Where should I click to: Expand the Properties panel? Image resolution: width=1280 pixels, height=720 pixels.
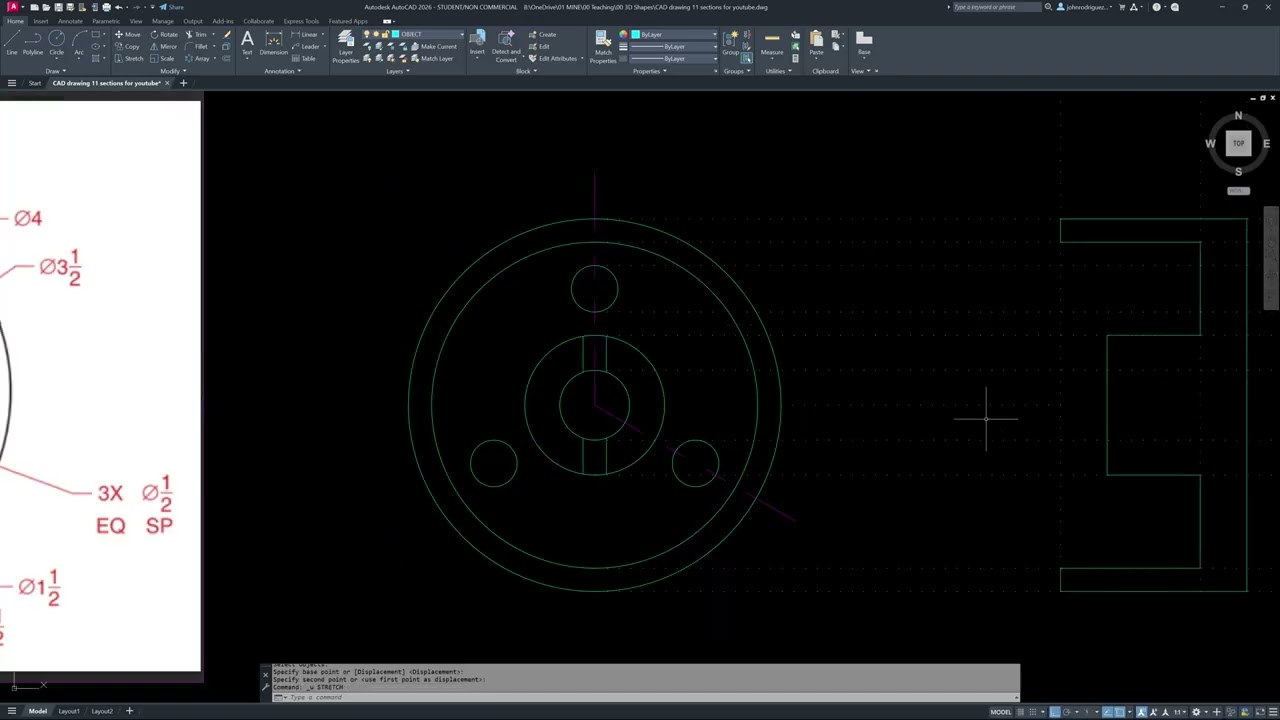pos(650,71)
